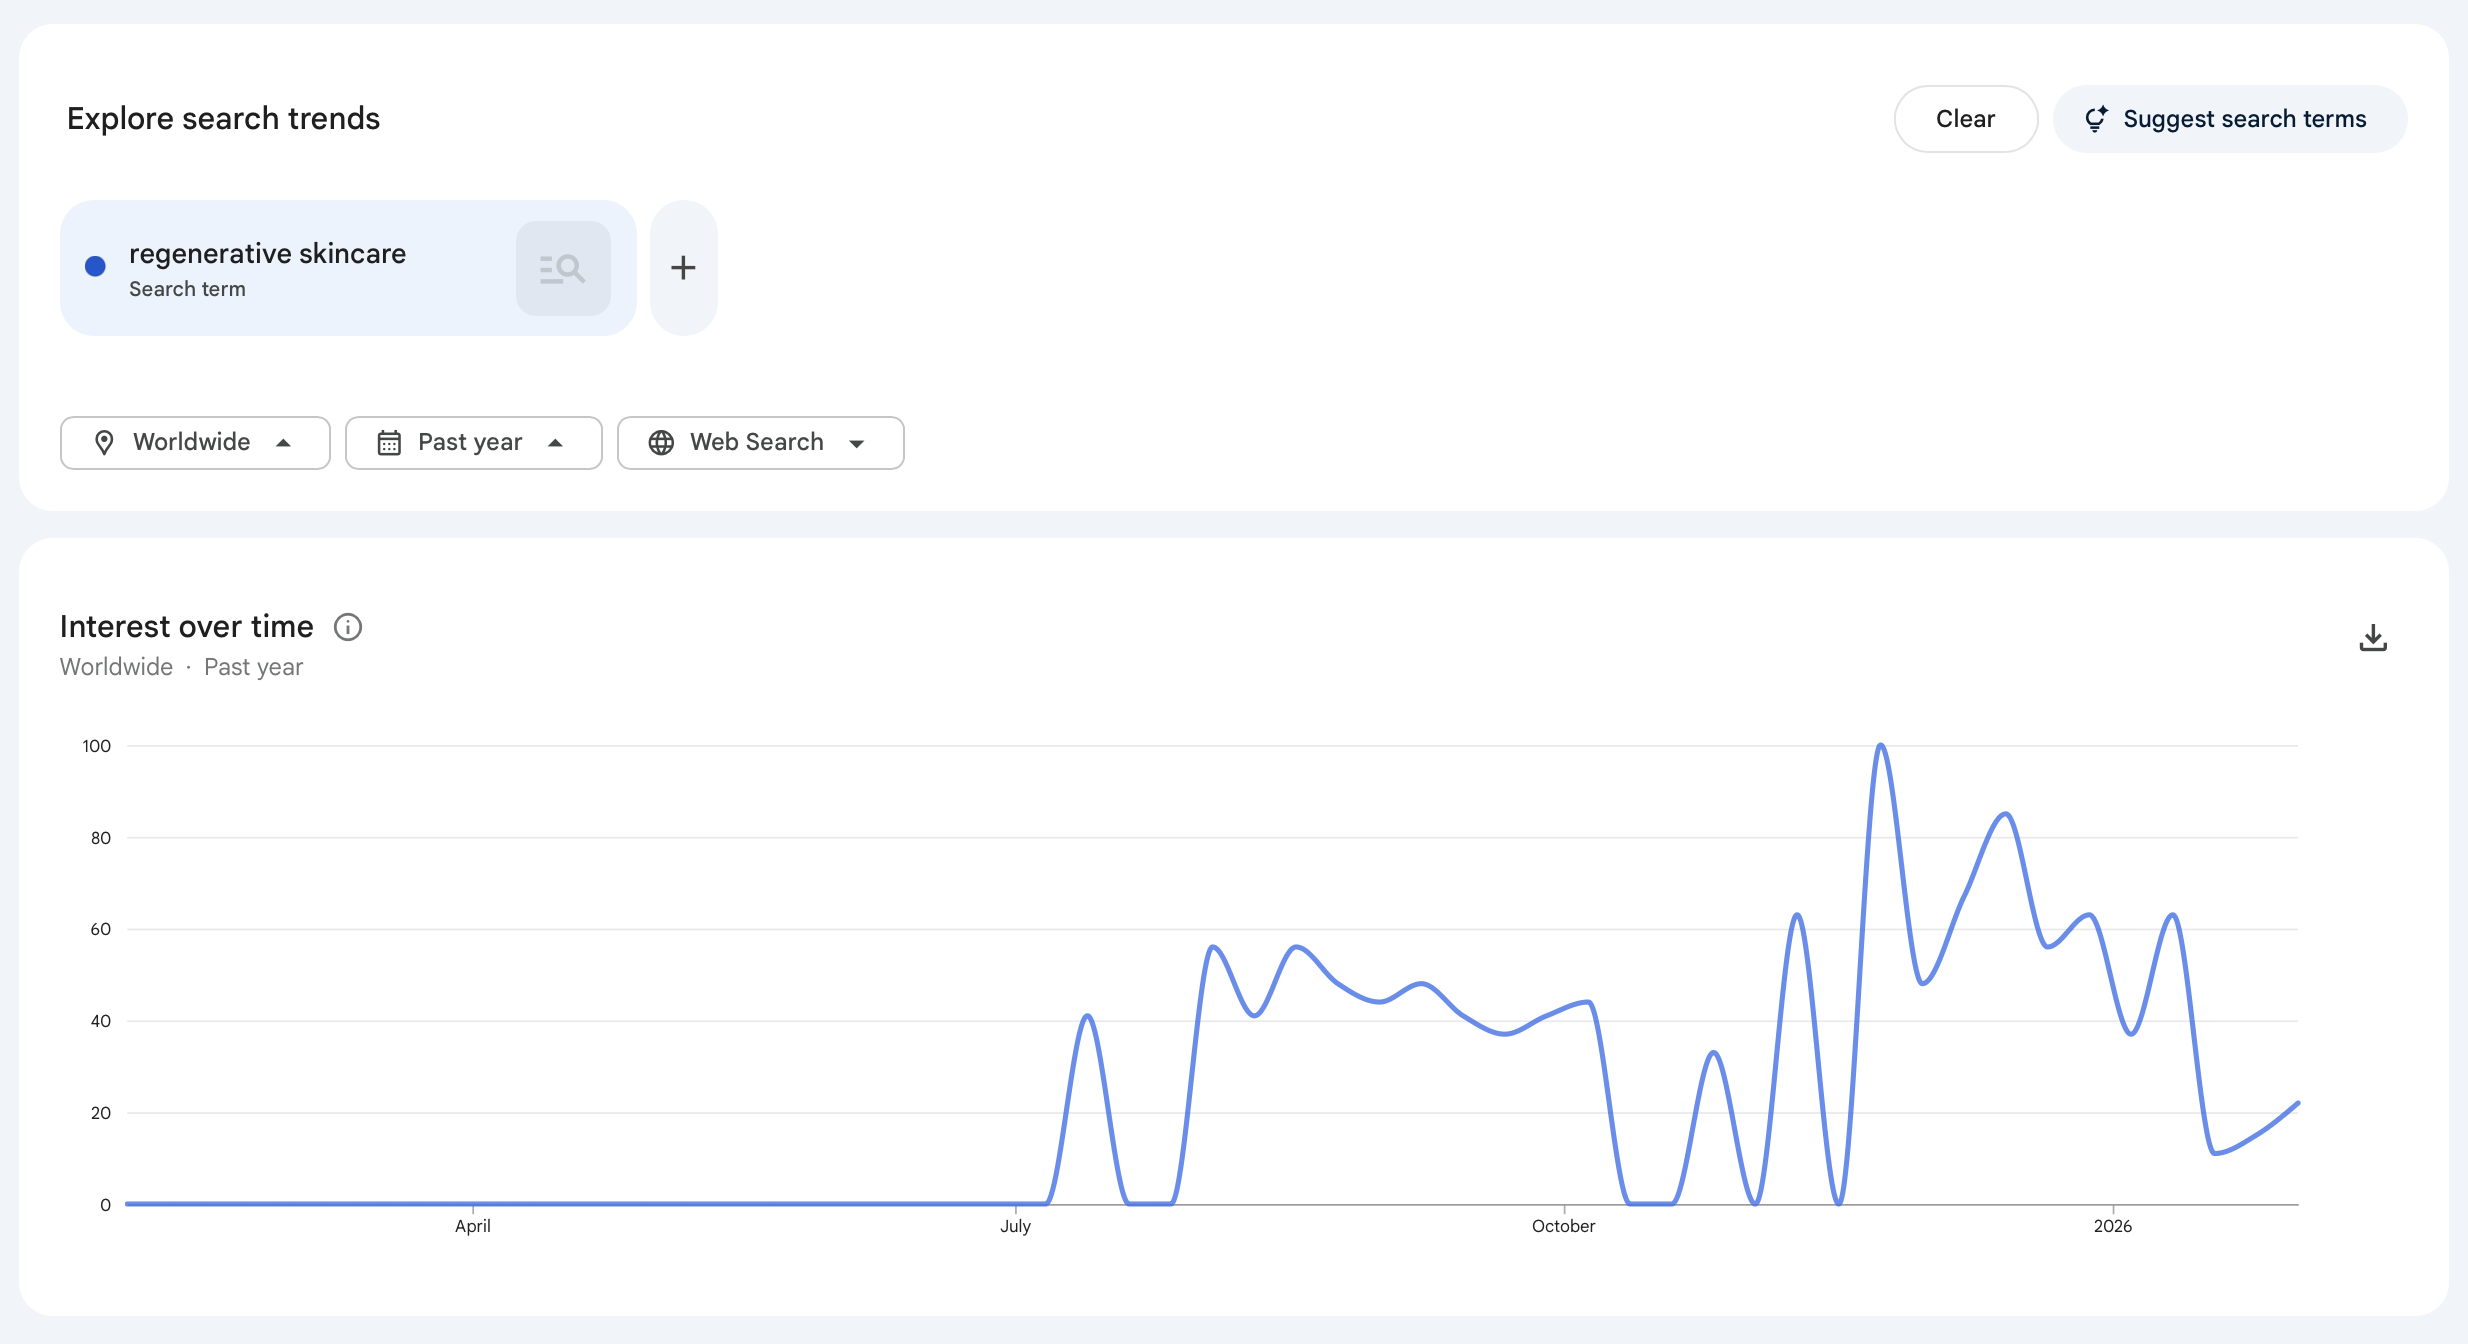Click the globe icon in search type
The image size is (2468, 1344).
tap(661, 442)
